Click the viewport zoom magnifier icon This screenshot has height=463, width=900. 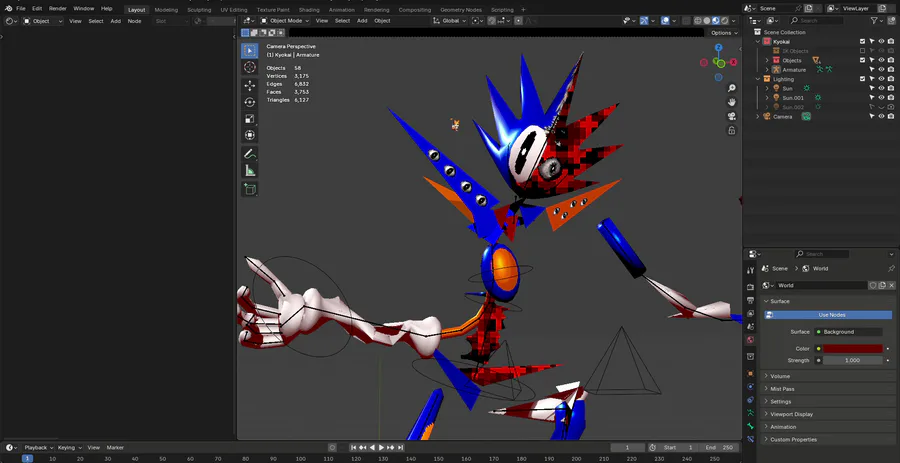pos(732,88)
